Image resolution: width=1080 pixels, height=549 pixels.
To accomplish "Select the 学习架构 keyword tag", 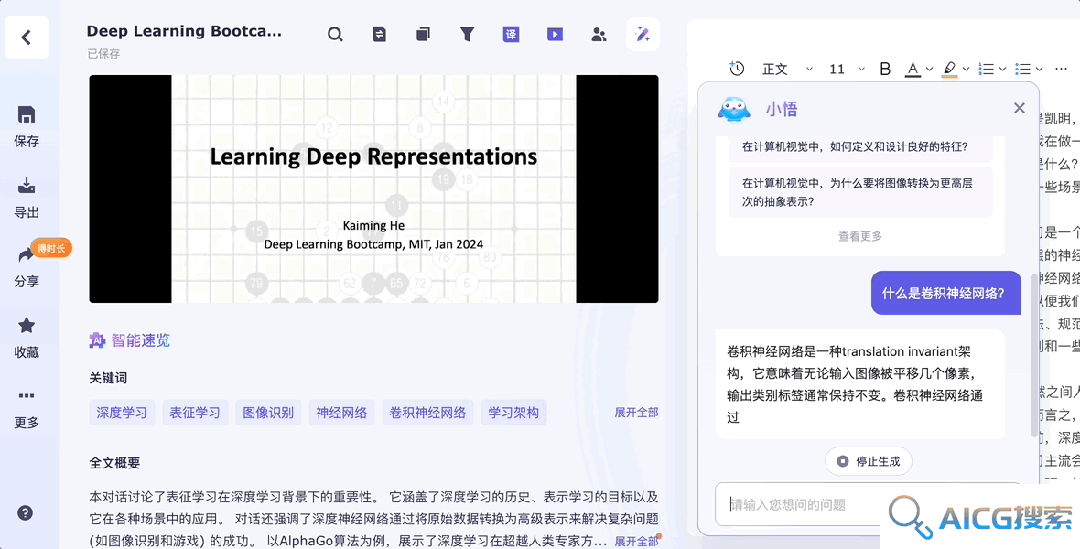I will click(x=513, y=413).
